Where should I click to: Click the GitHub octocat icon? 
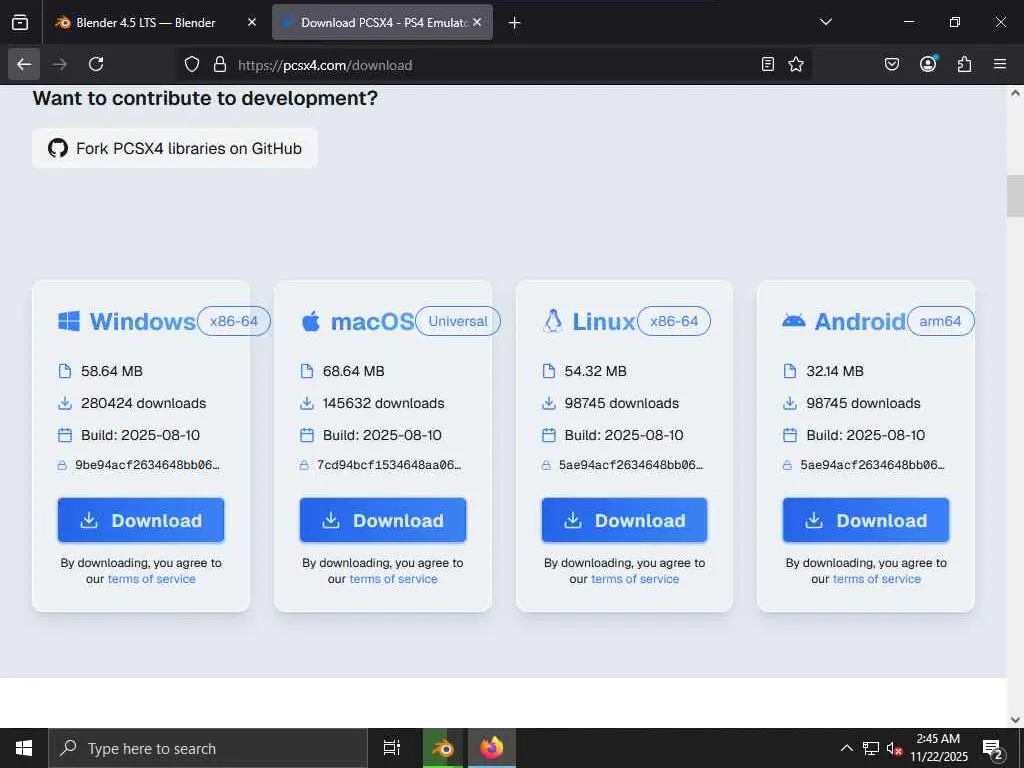(57, 148)
